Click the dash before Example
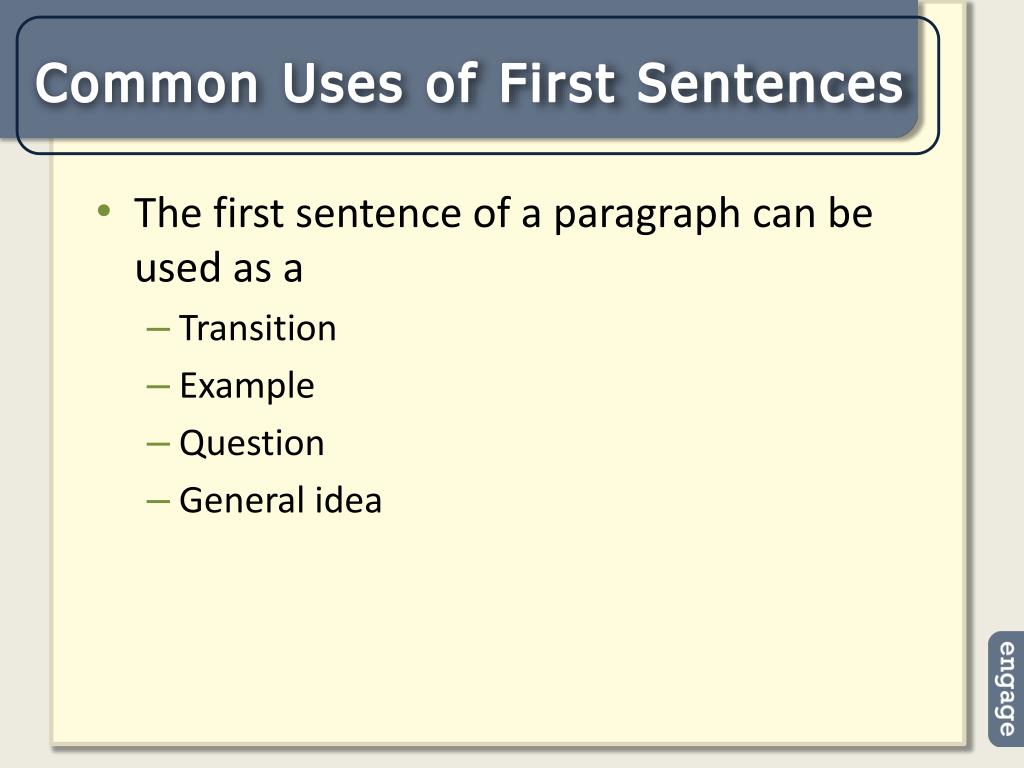The height and width of the screenshot is (768, 1024). [x=158, y=387]
